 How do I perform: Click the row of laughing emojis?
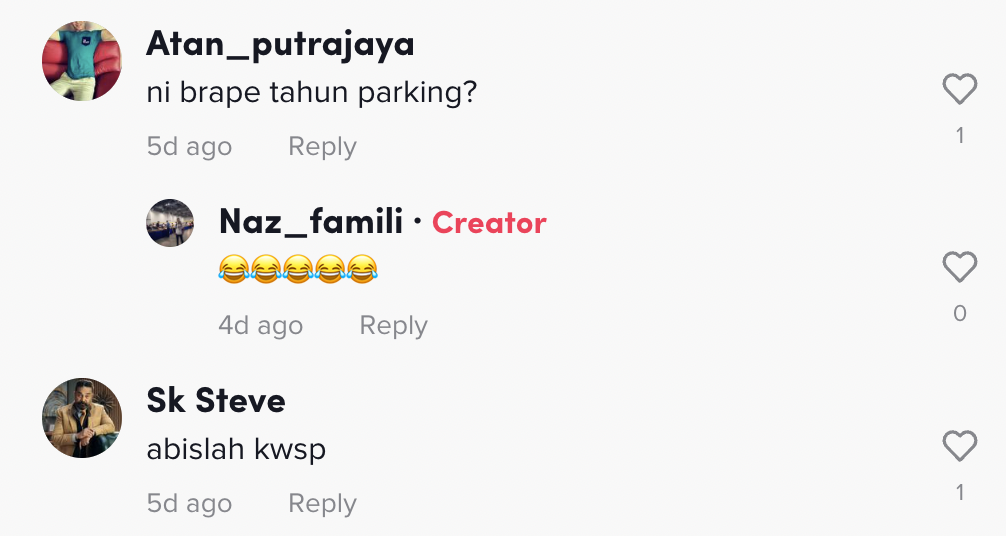click(x=298, y=269)
